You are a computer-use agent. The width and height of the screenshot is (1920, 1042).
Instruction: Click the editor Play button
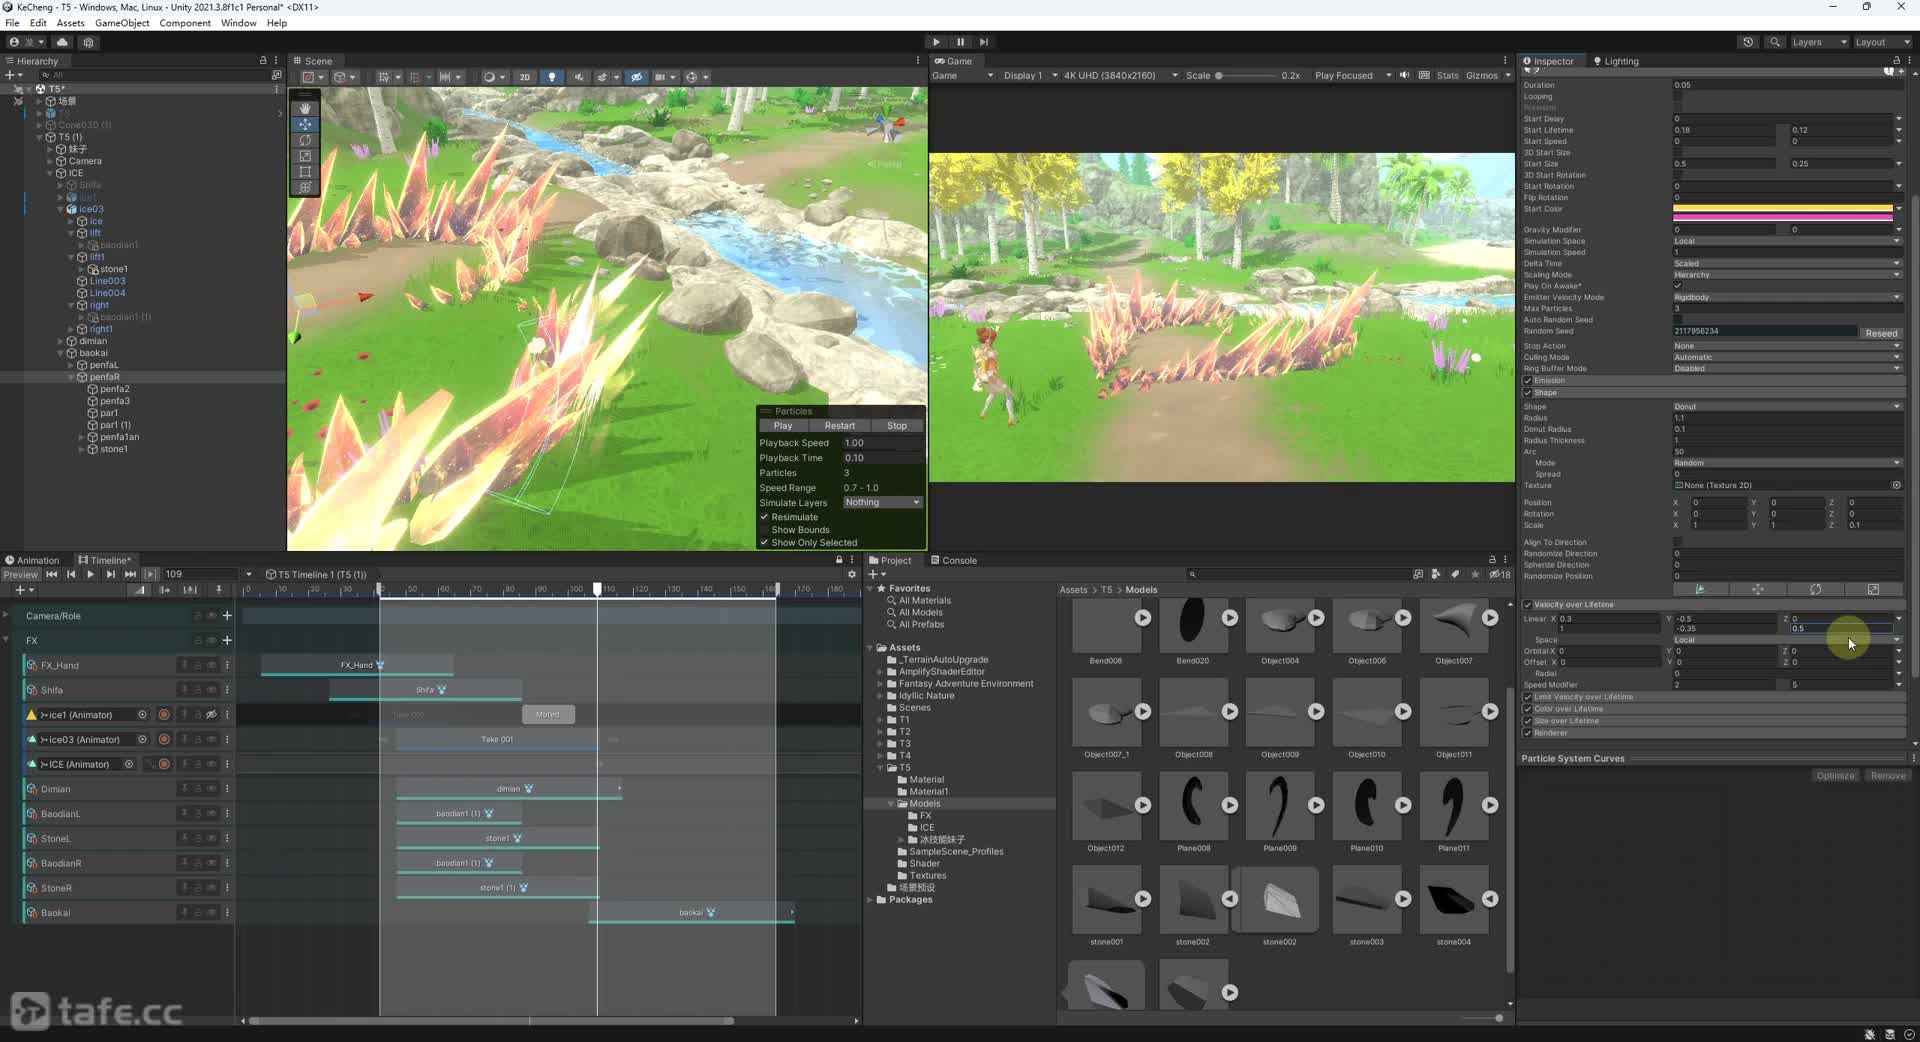point(936,42)
